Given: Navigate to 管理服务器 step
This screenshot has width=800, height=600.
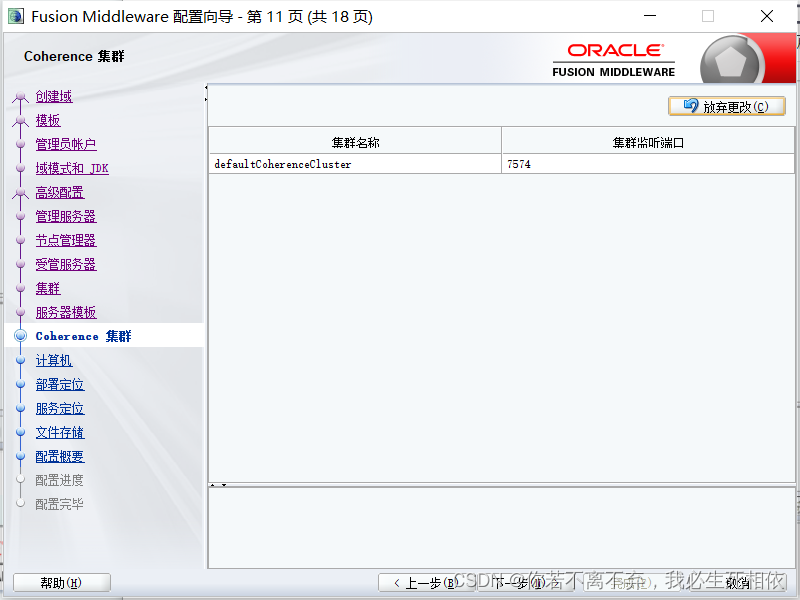Looking at the screenshot, I should pos(66,216).
